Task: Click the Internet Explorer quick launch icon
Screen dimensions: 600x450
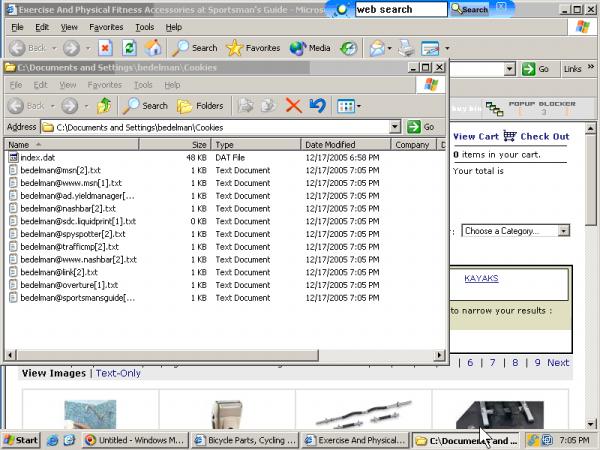Action: (x=52, y=440)
